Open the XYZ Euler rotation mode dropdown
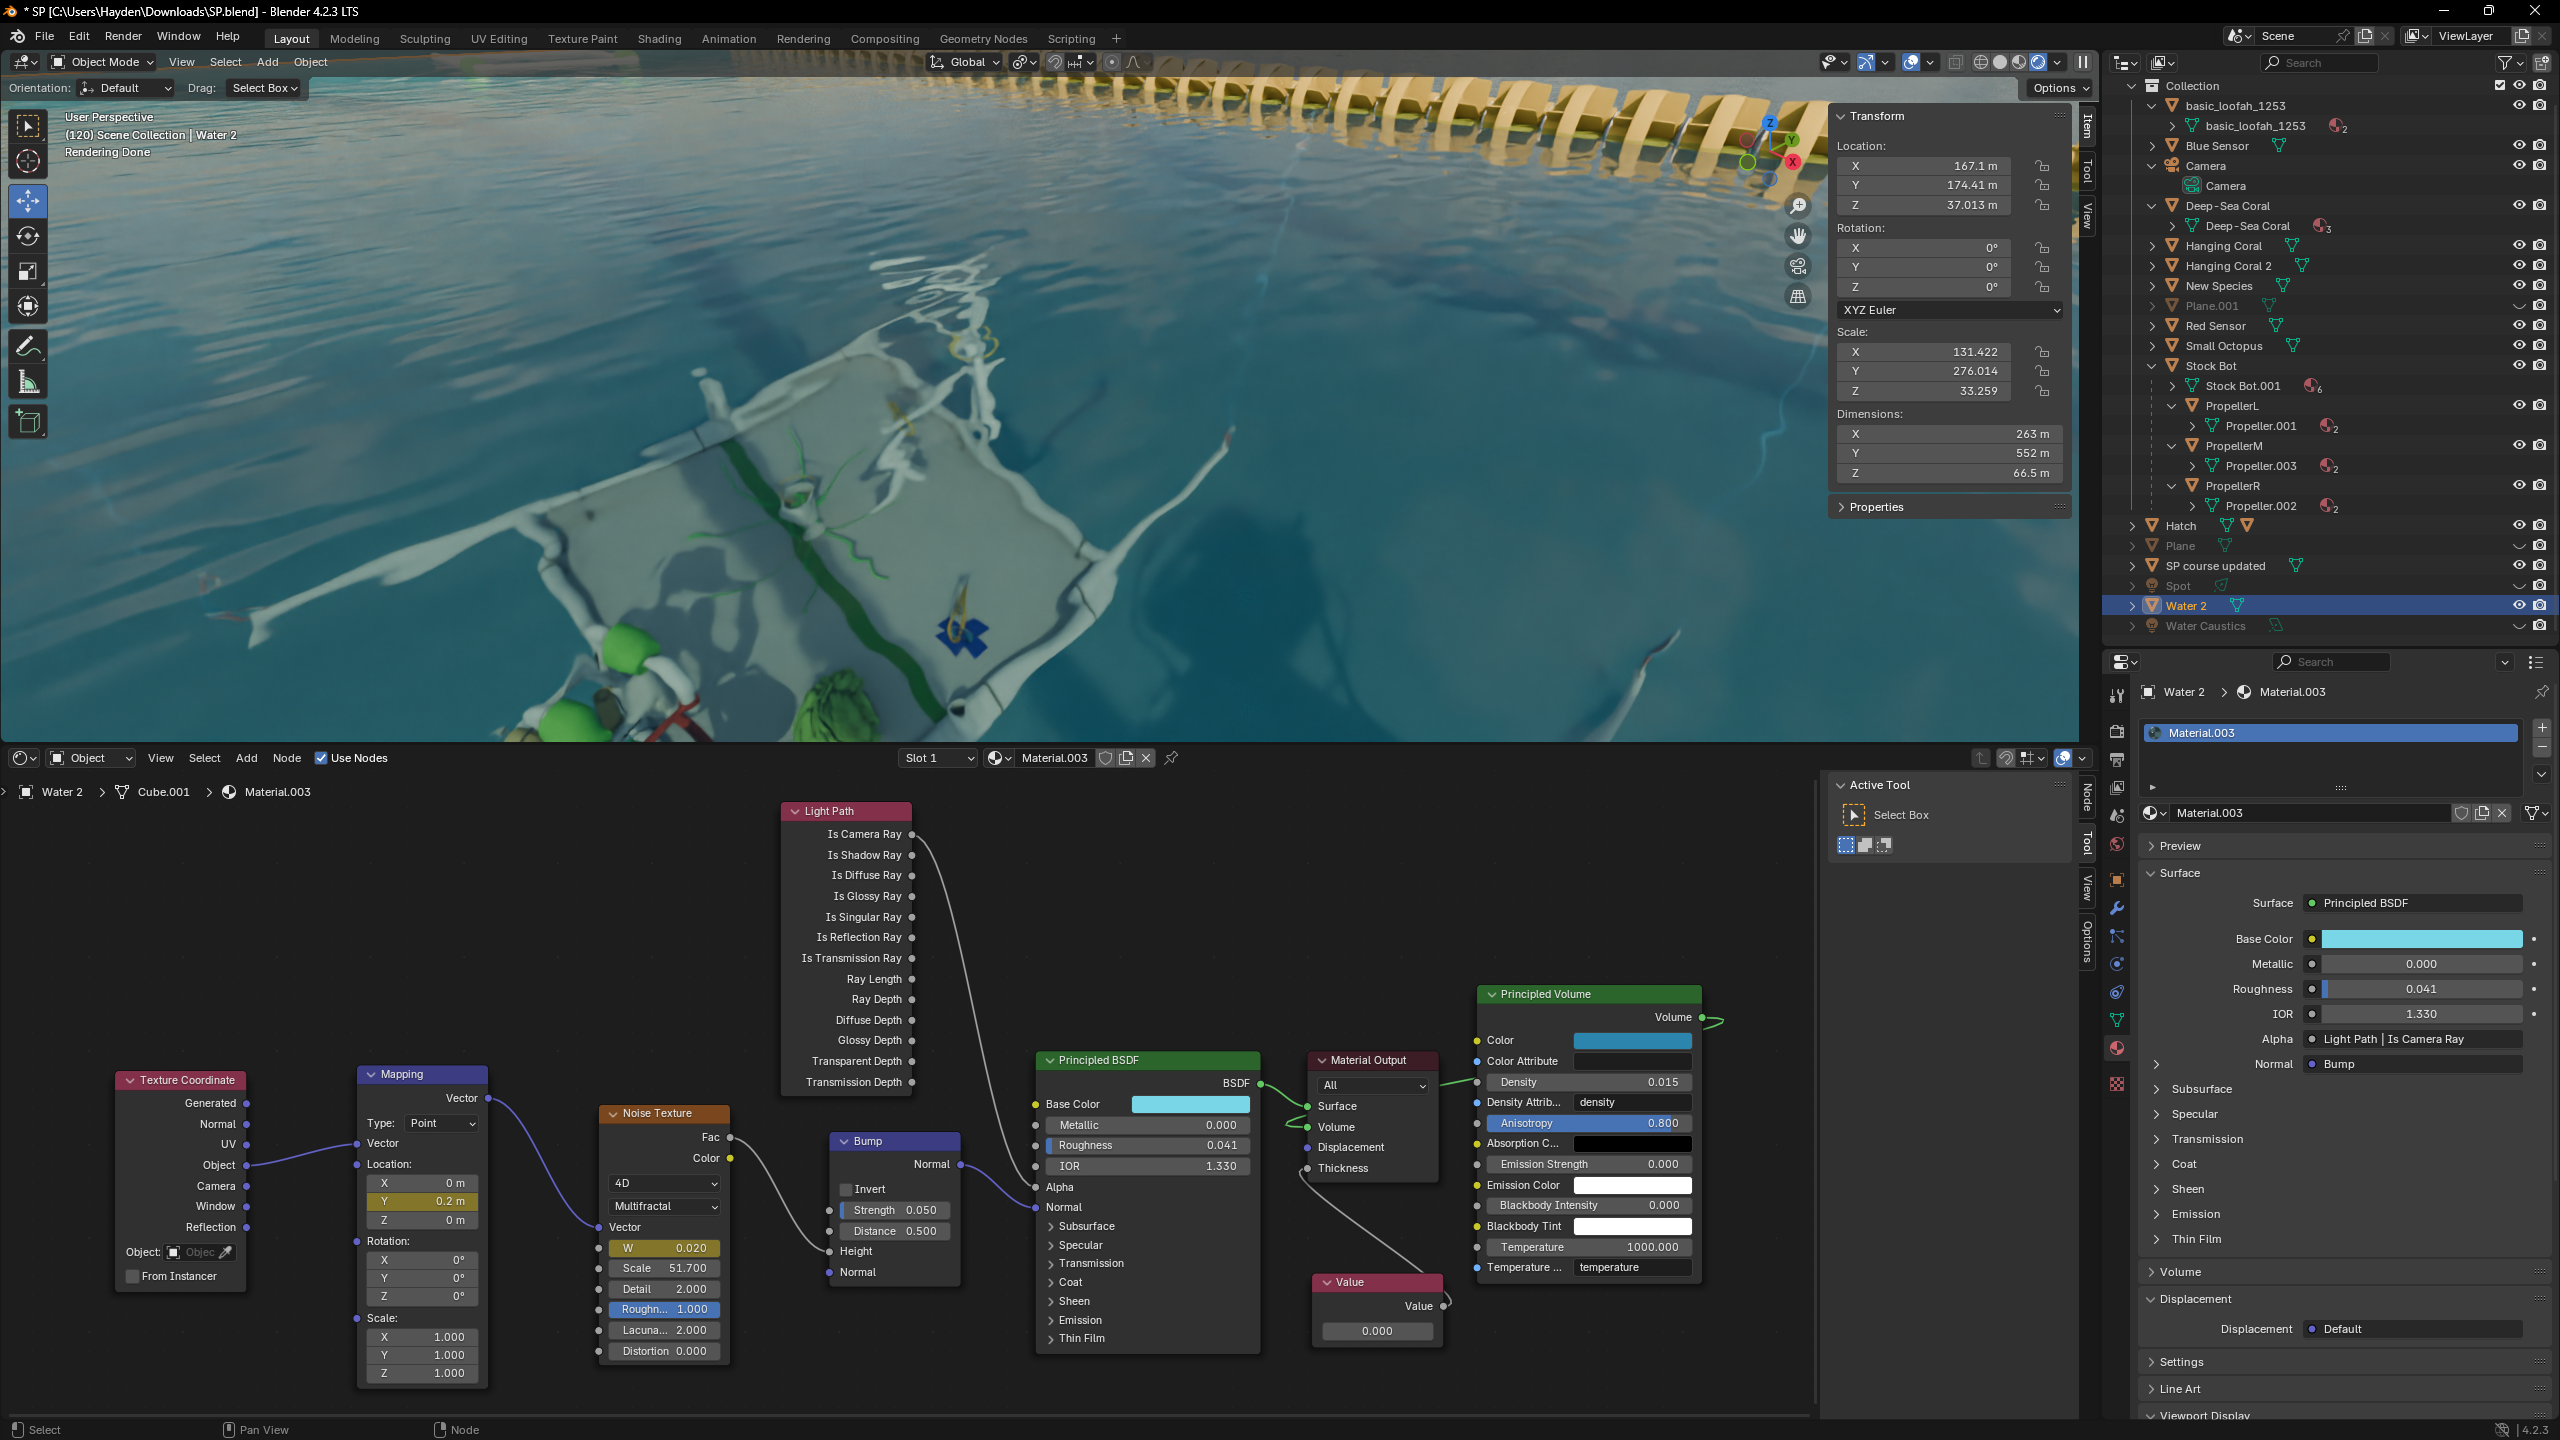The width and height of the screenshot is (2560, 1440). click(1950, 310)
